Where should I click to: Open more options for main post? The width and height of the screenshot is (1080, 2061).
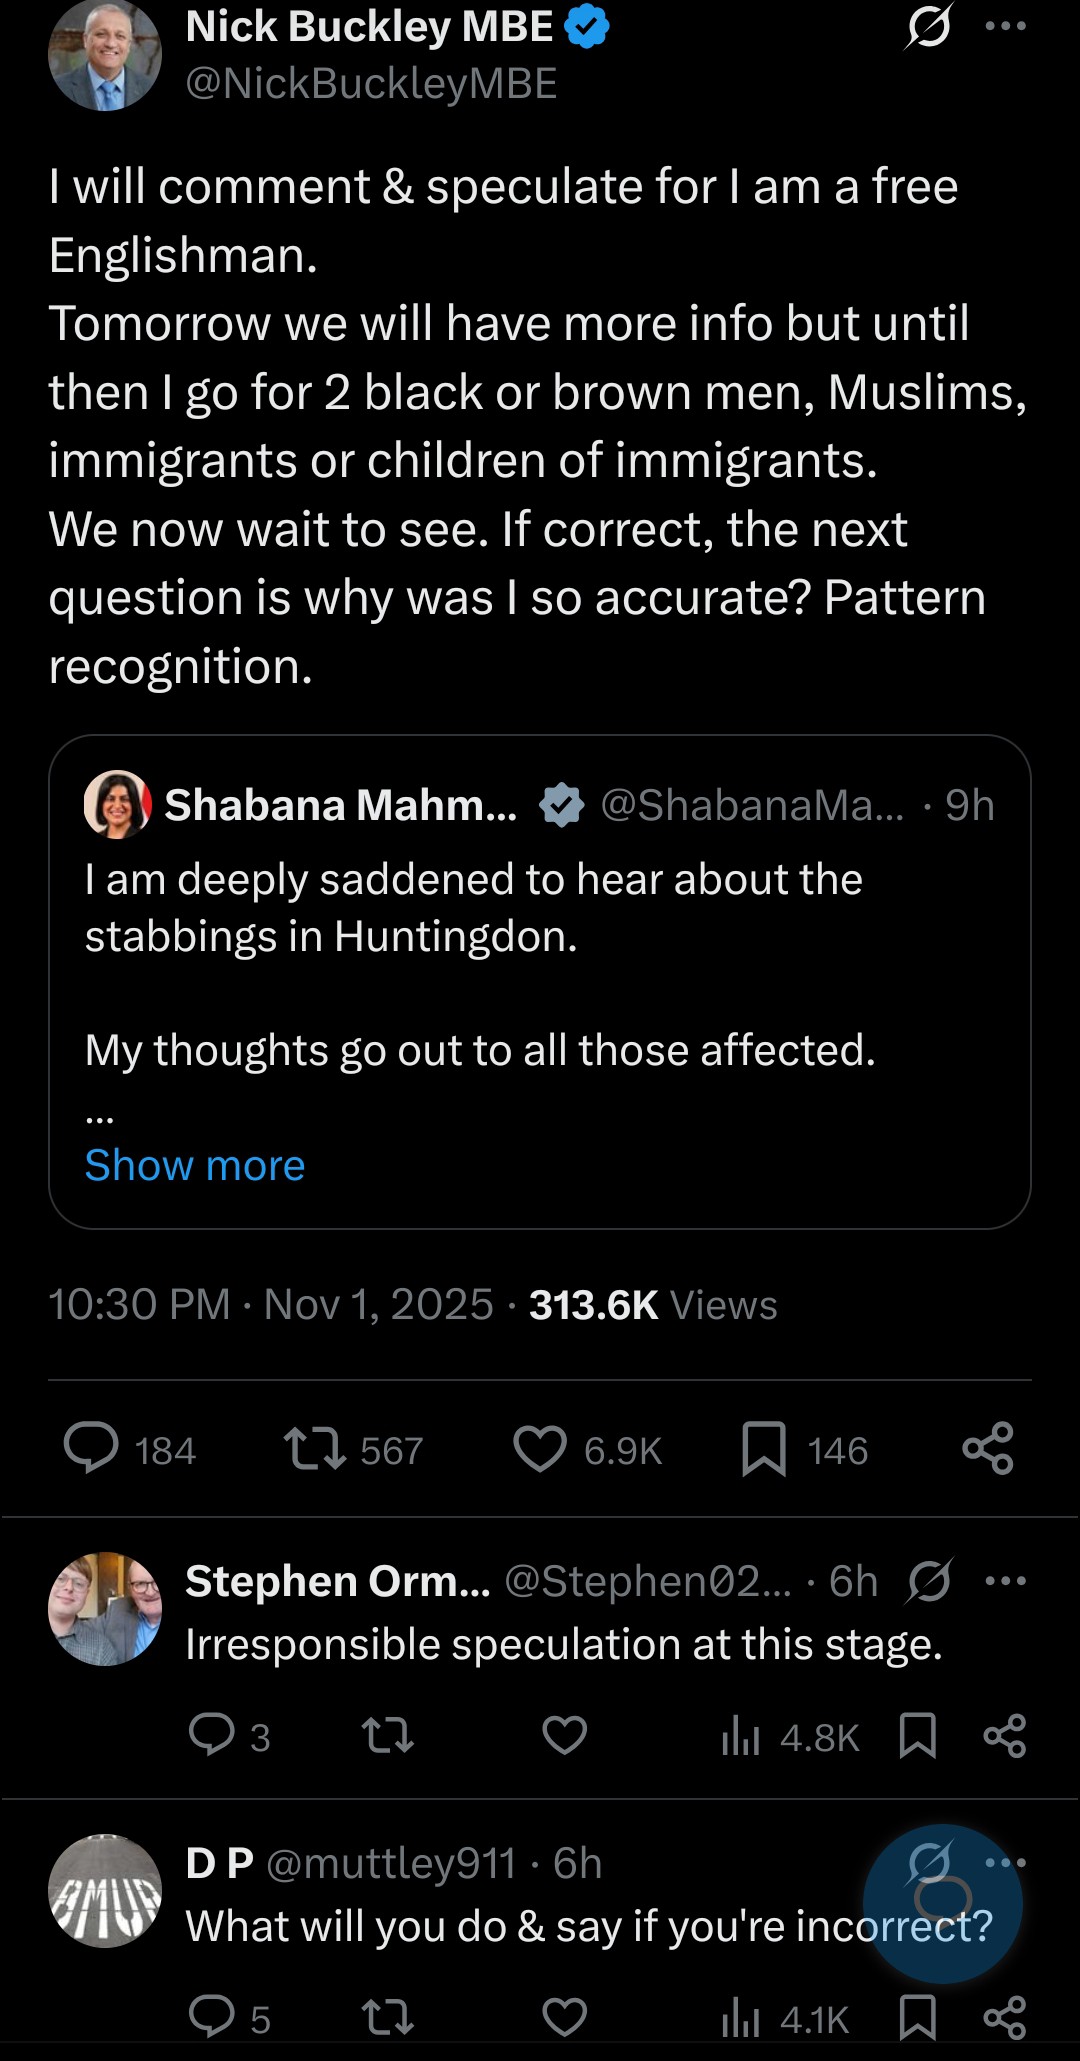click(1005, 27)
